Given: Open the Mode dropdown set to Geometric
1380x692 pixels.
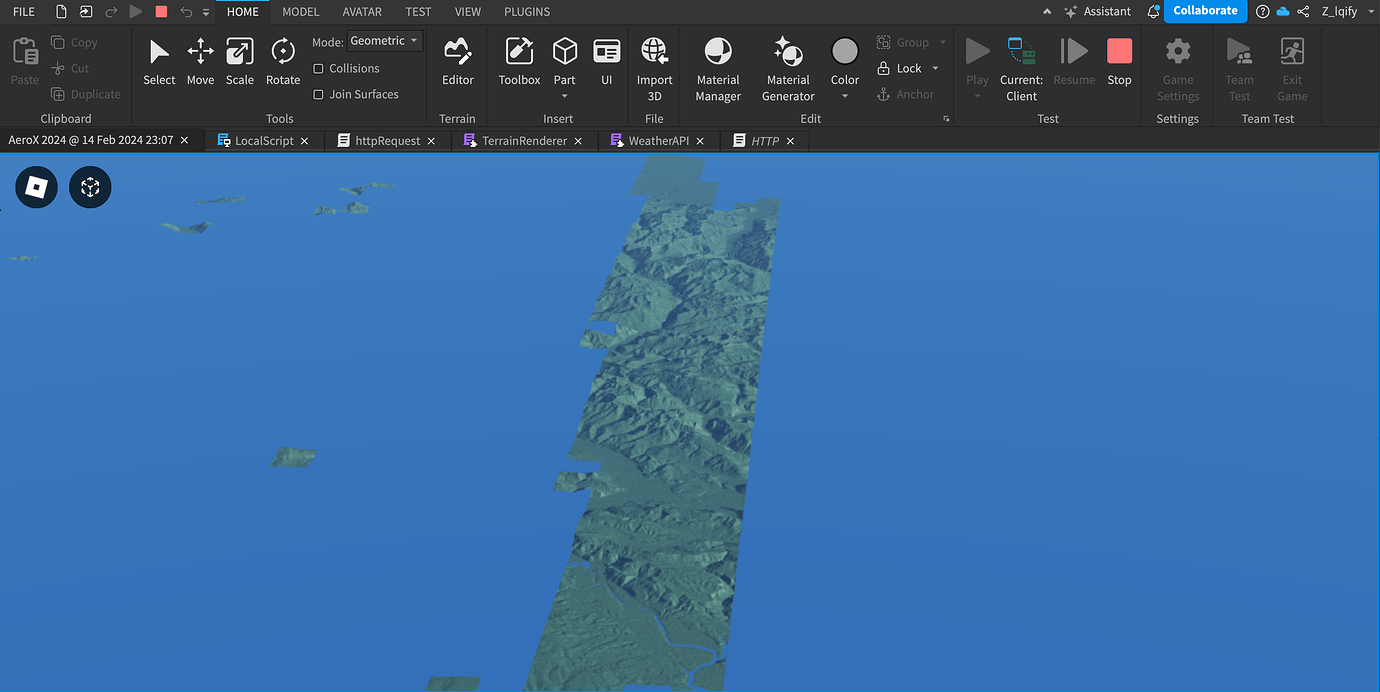Looking at the screenshot, I should [383, 40].
